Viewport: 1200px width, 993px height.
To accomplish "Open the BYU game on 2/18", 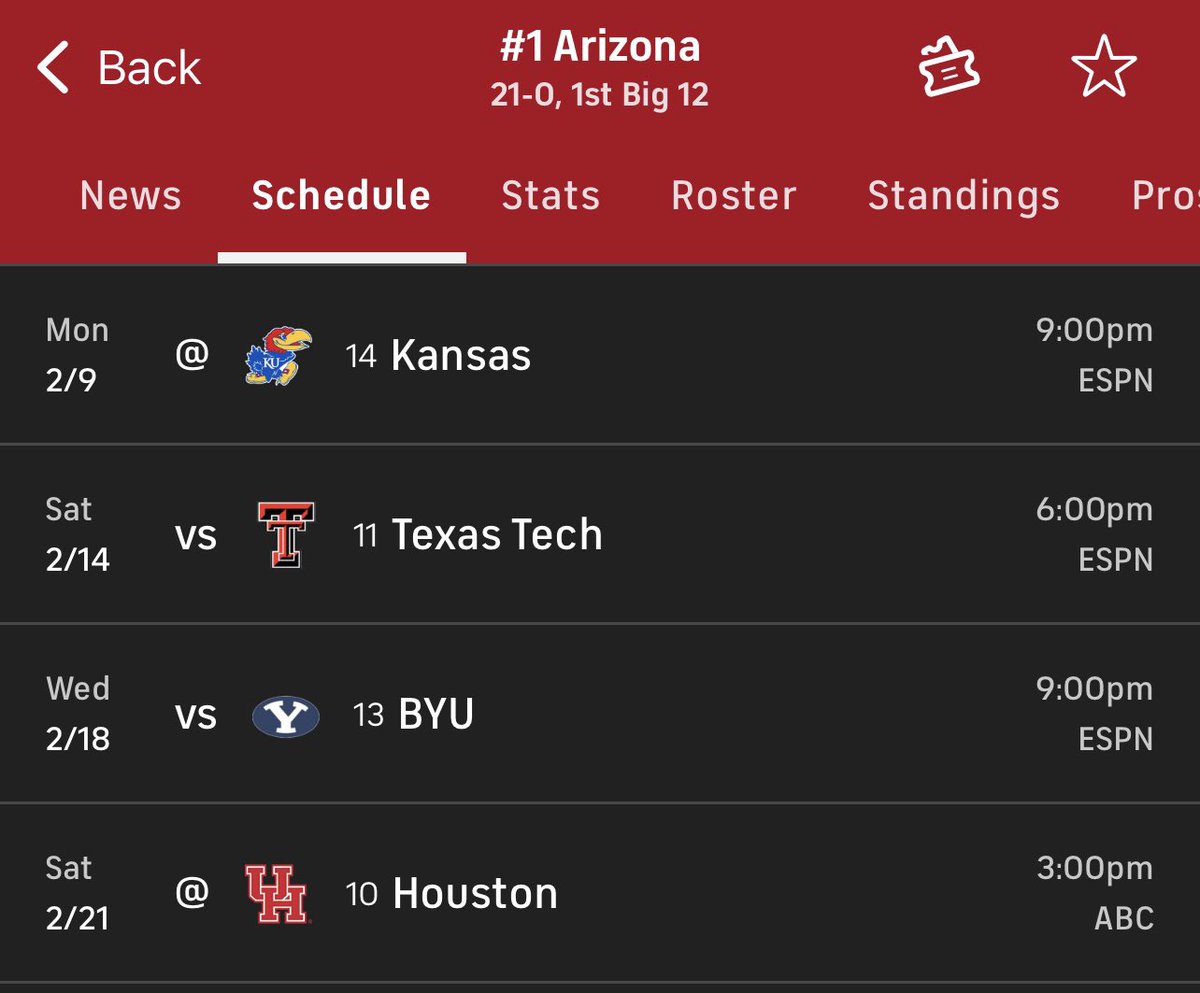I will [x=600, y=713].
